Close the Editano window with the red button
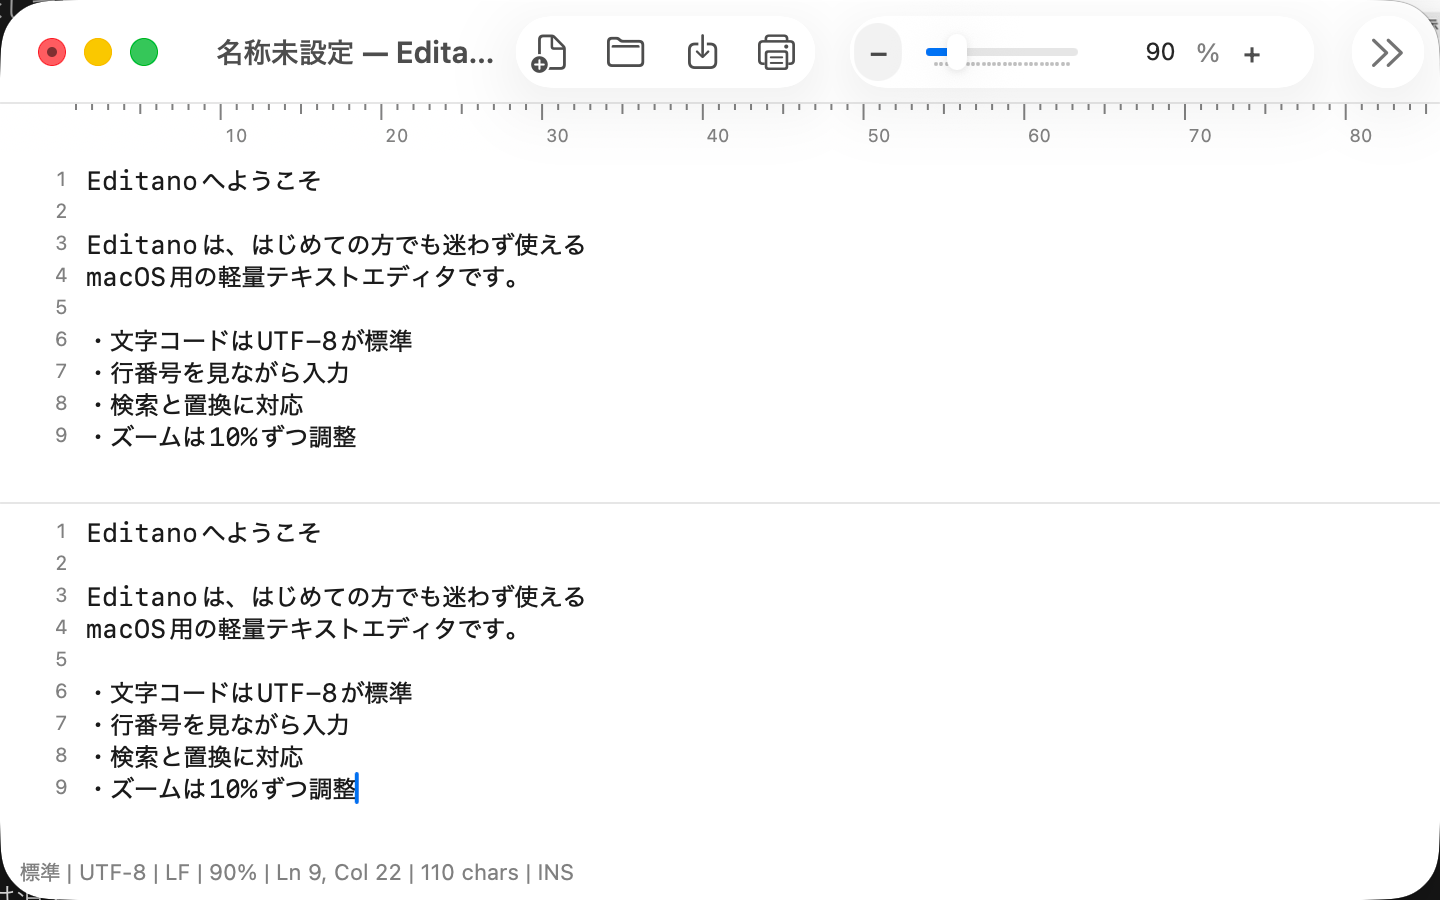 52,52
